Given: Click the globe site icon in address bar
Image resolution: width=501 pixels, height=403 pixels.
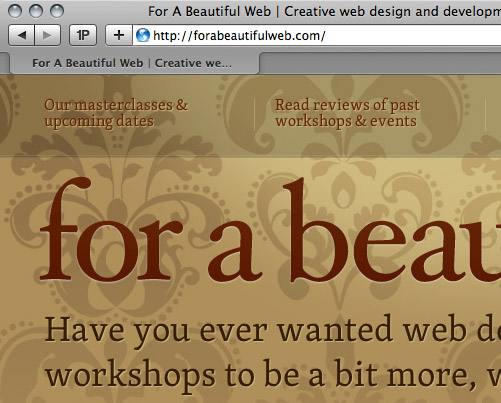Looking at the screenshot, I should [143, 35].
